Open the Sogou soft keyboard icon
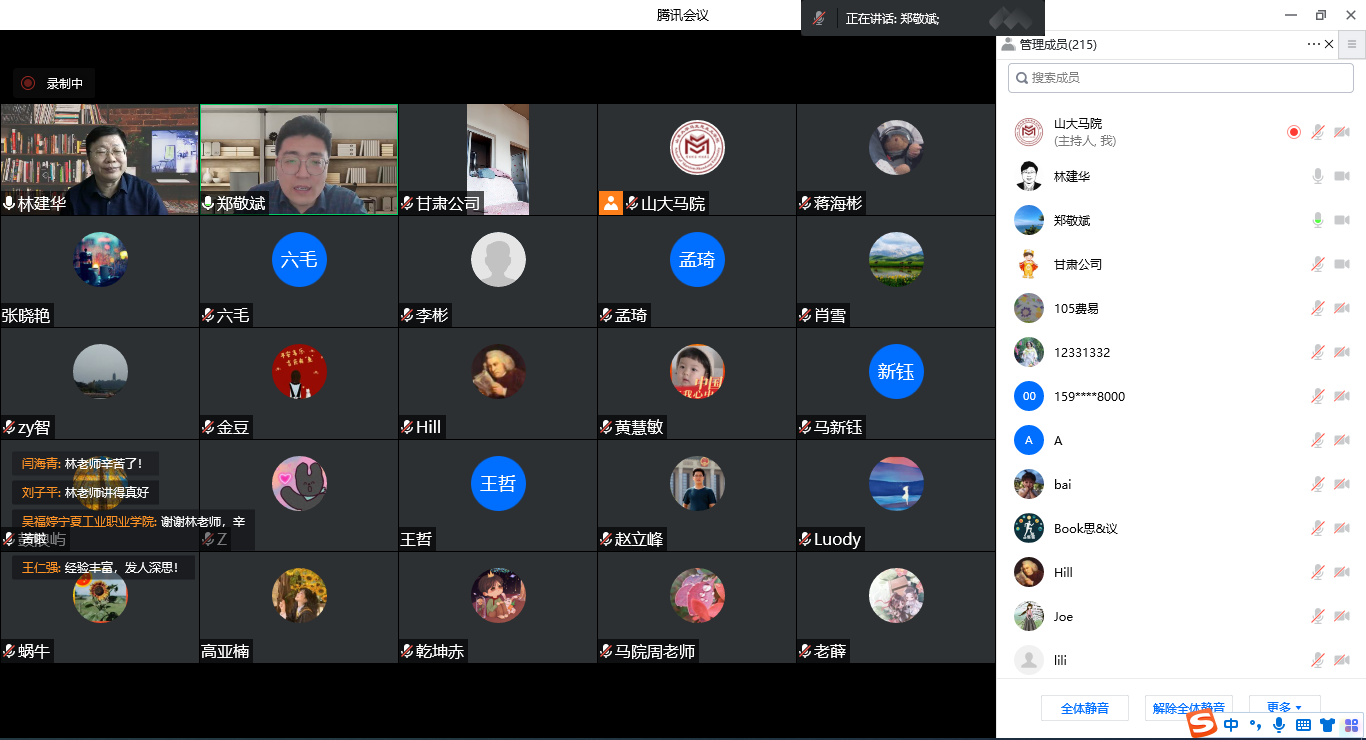Viewport: 1366px width, 740px height. 1303,725
